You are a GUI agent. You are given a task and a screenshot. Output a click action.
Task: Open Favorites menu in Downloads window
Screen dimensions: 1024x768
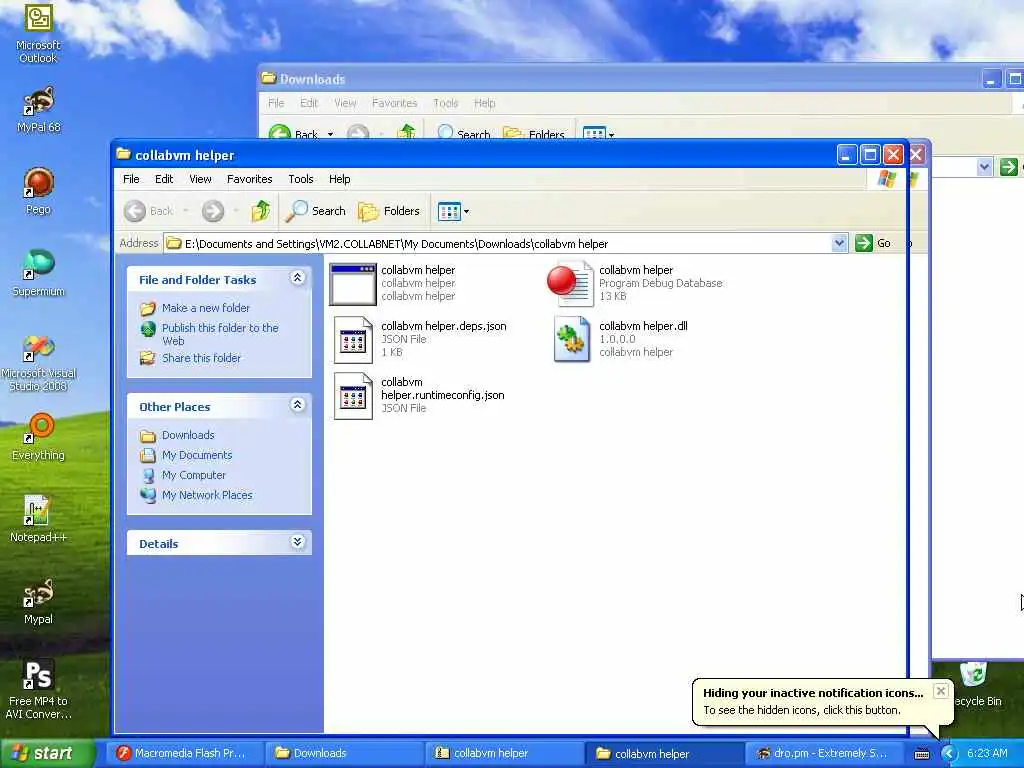tap(394, 103)
